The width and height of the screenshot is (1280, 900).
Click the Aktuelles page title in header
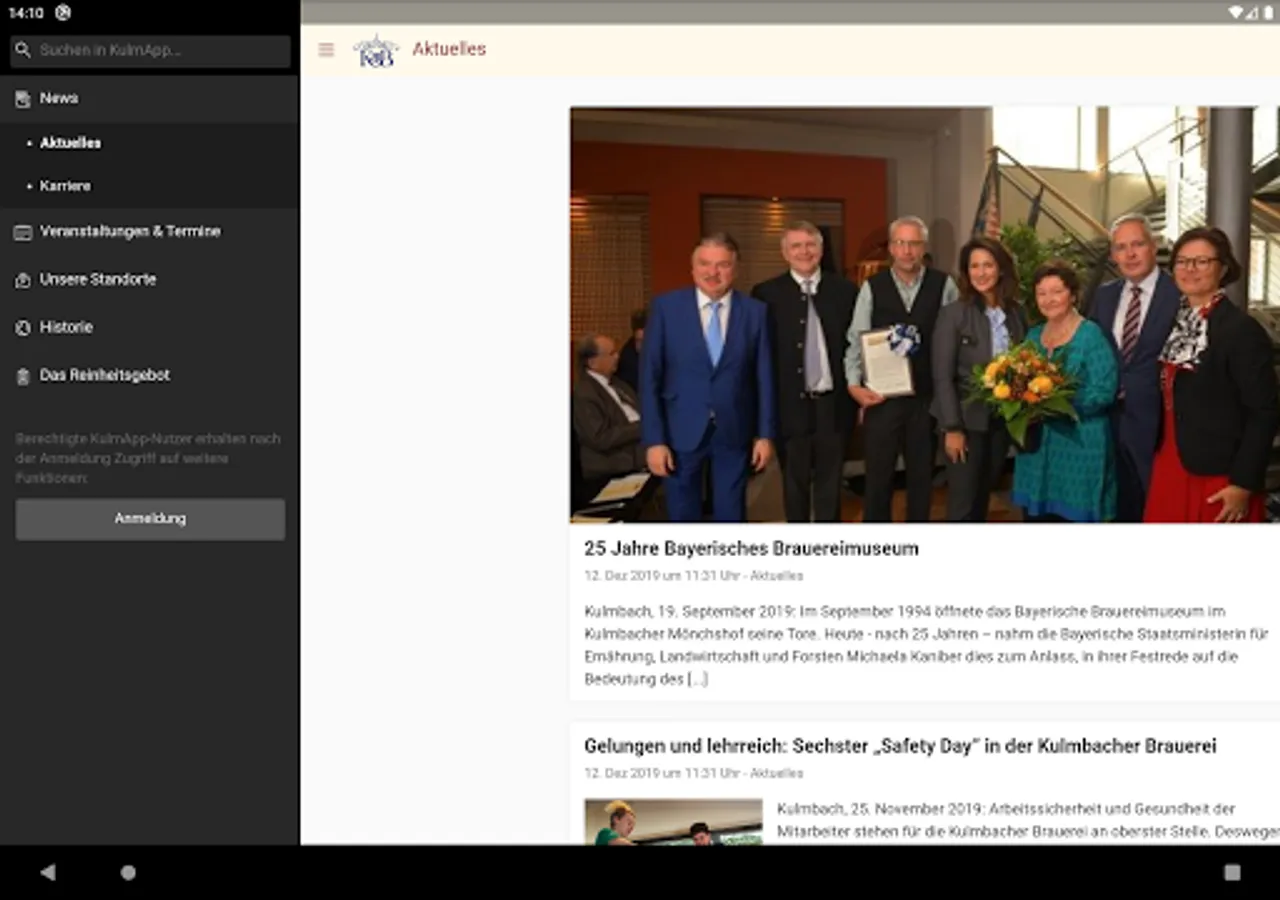[x=449, y=50]
